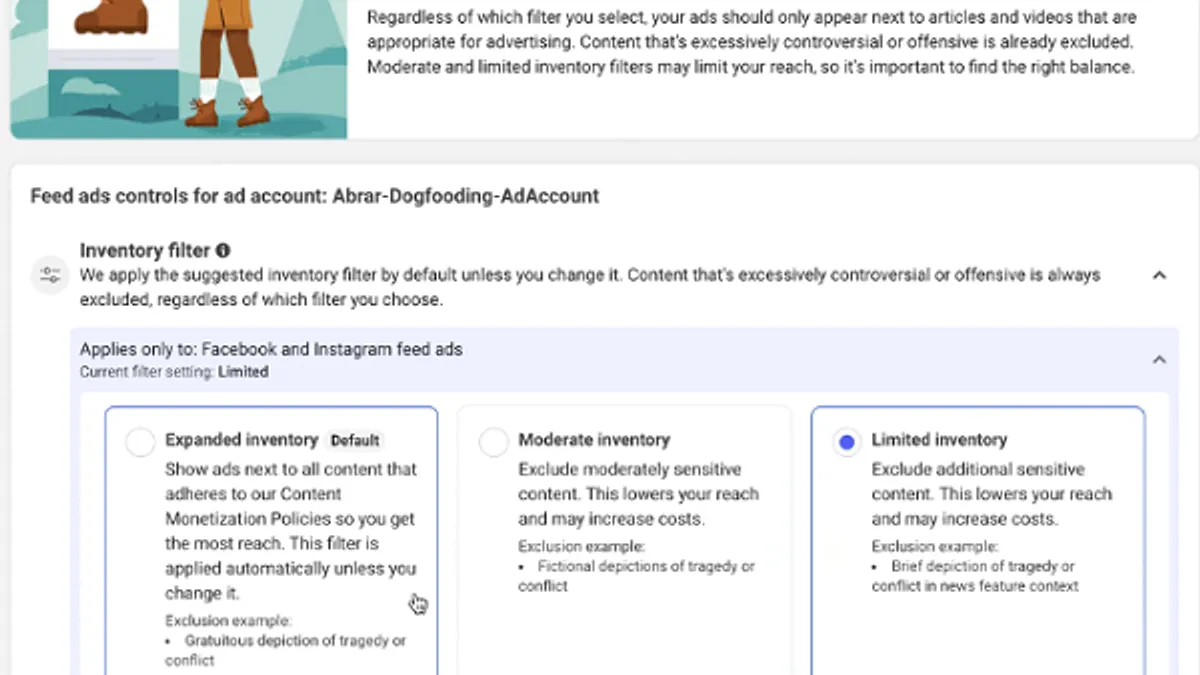Select the Expanded inventory radio button
Image resolution: width=1200 pixels, height=675 pixels.
(x=141, y=442)
